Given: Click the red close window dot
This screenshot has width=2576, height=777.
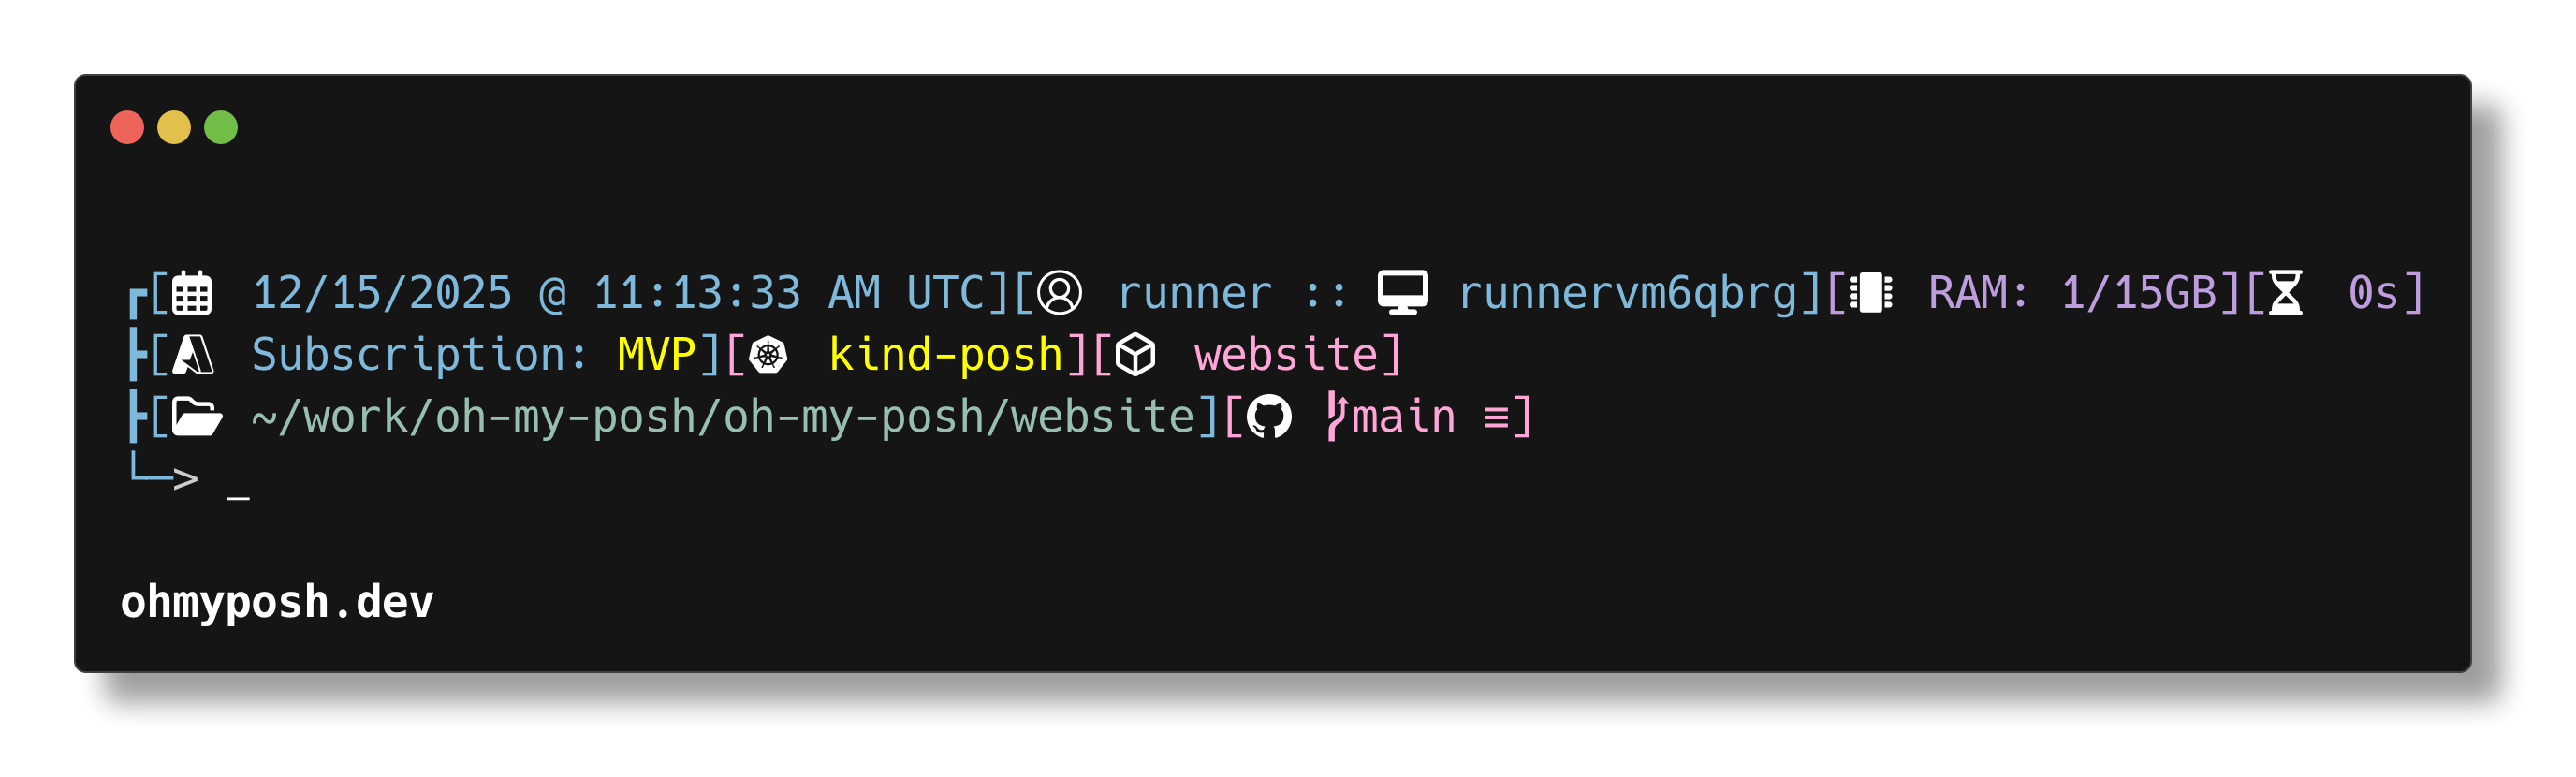Looking at the screenshot, I should pos(127,128).
